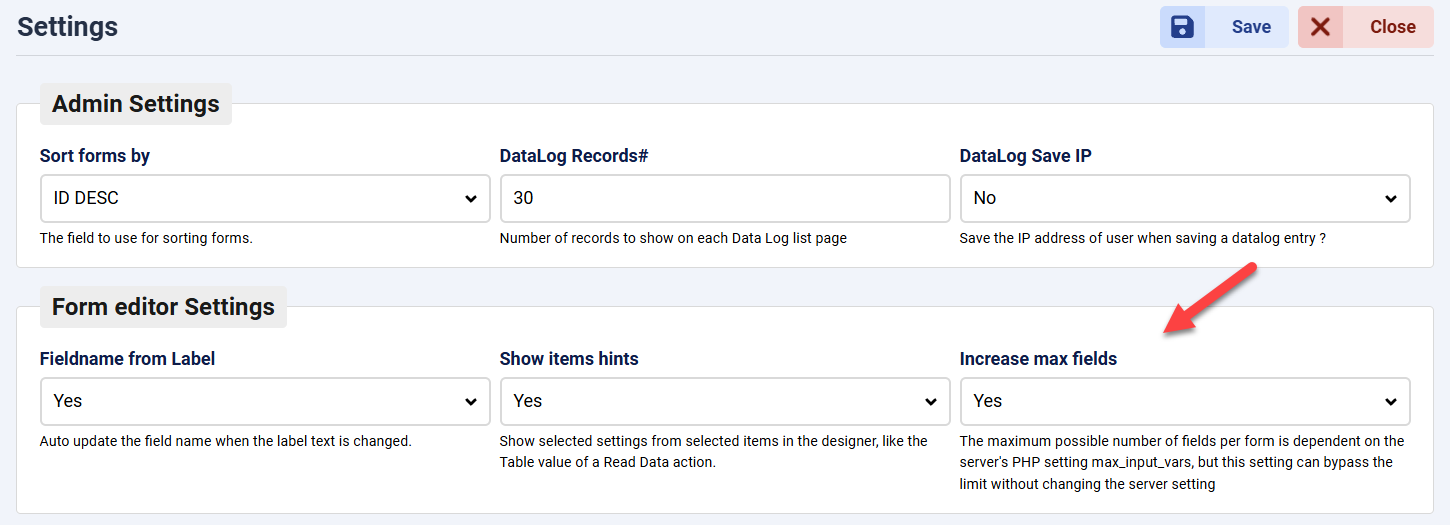Click the floppy disk Save icon
Viewport: 1450px width, 525px height.
1182,27
